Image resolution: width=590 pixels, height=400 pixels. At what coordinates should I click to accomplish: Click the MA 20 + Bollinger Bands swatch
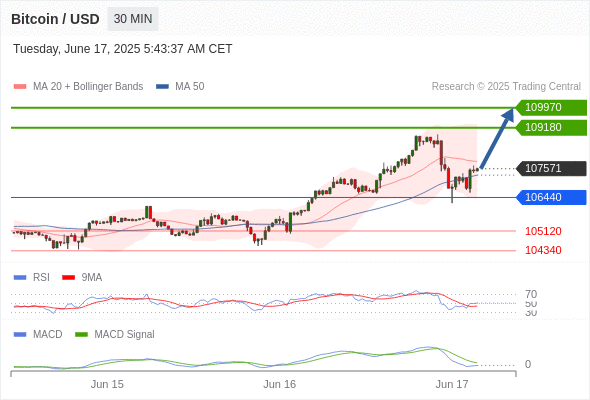[x=20, y=87]
